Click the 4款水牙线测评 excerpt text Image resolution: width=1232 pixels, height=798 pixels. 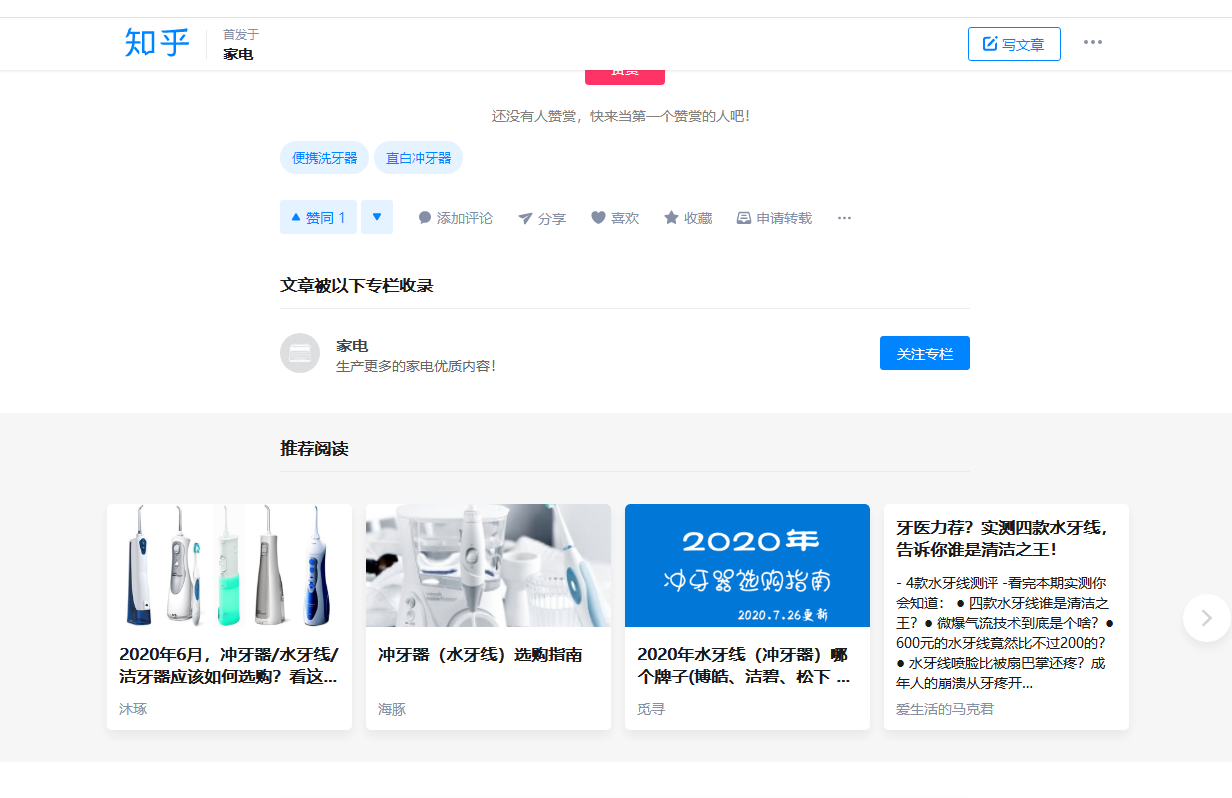click(1006, 633)
